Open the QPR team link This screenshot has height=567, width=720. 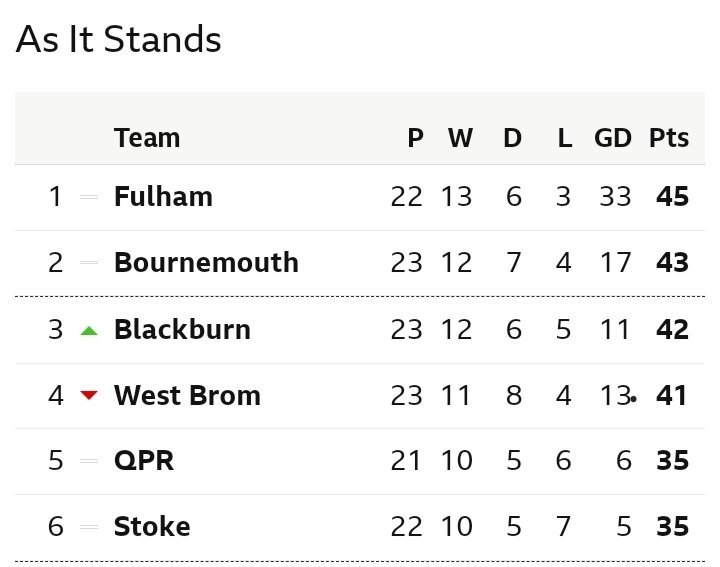pyautogui.click(x=144, y=460)
